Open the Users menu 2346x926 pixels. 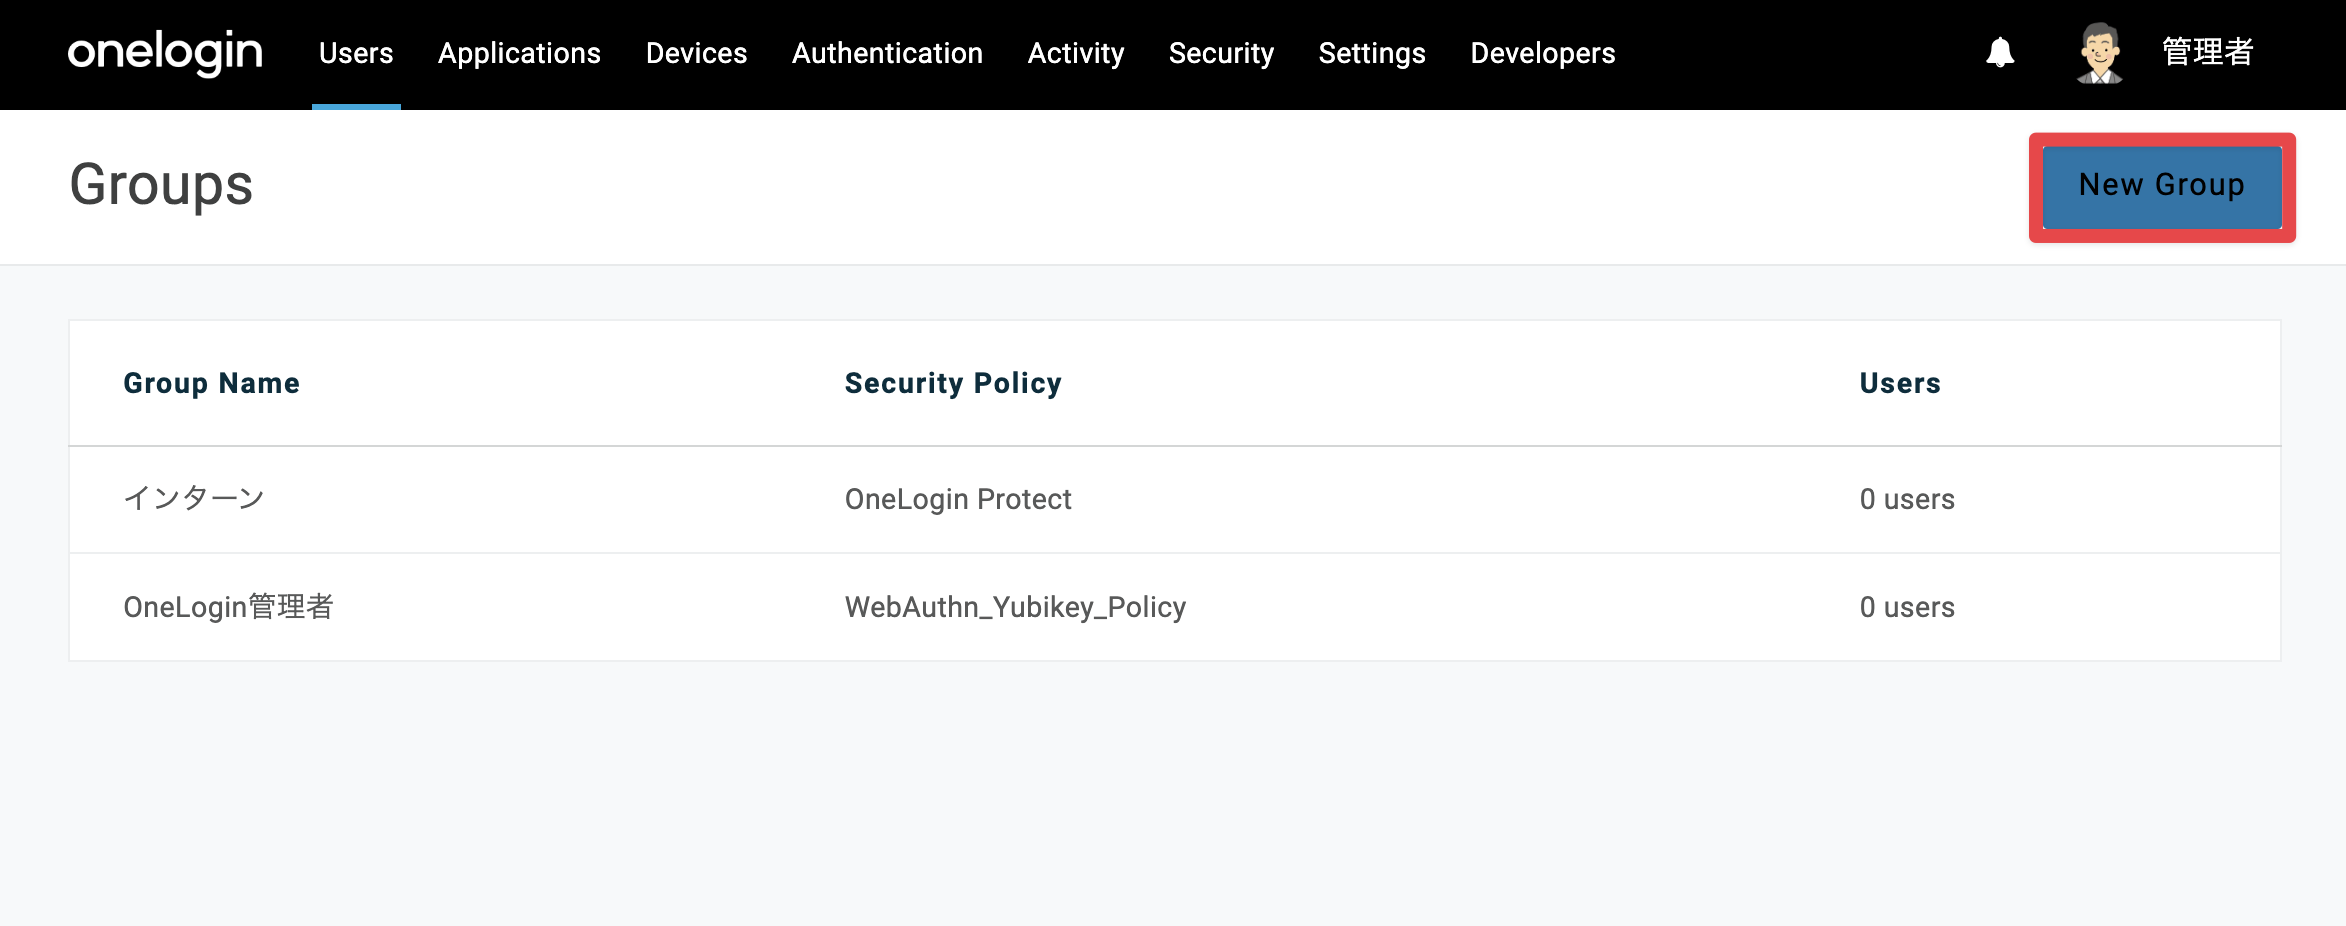(x=356, y=53)
